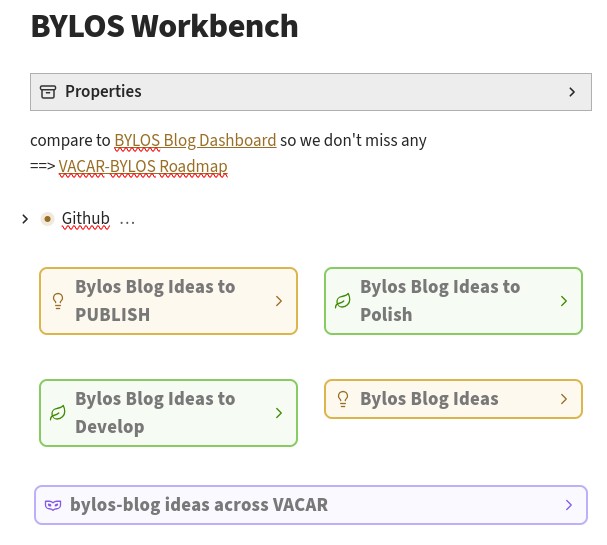Click the Properties archive box icon
Viewport: 607px width, 545px height.
click(48, 92)
